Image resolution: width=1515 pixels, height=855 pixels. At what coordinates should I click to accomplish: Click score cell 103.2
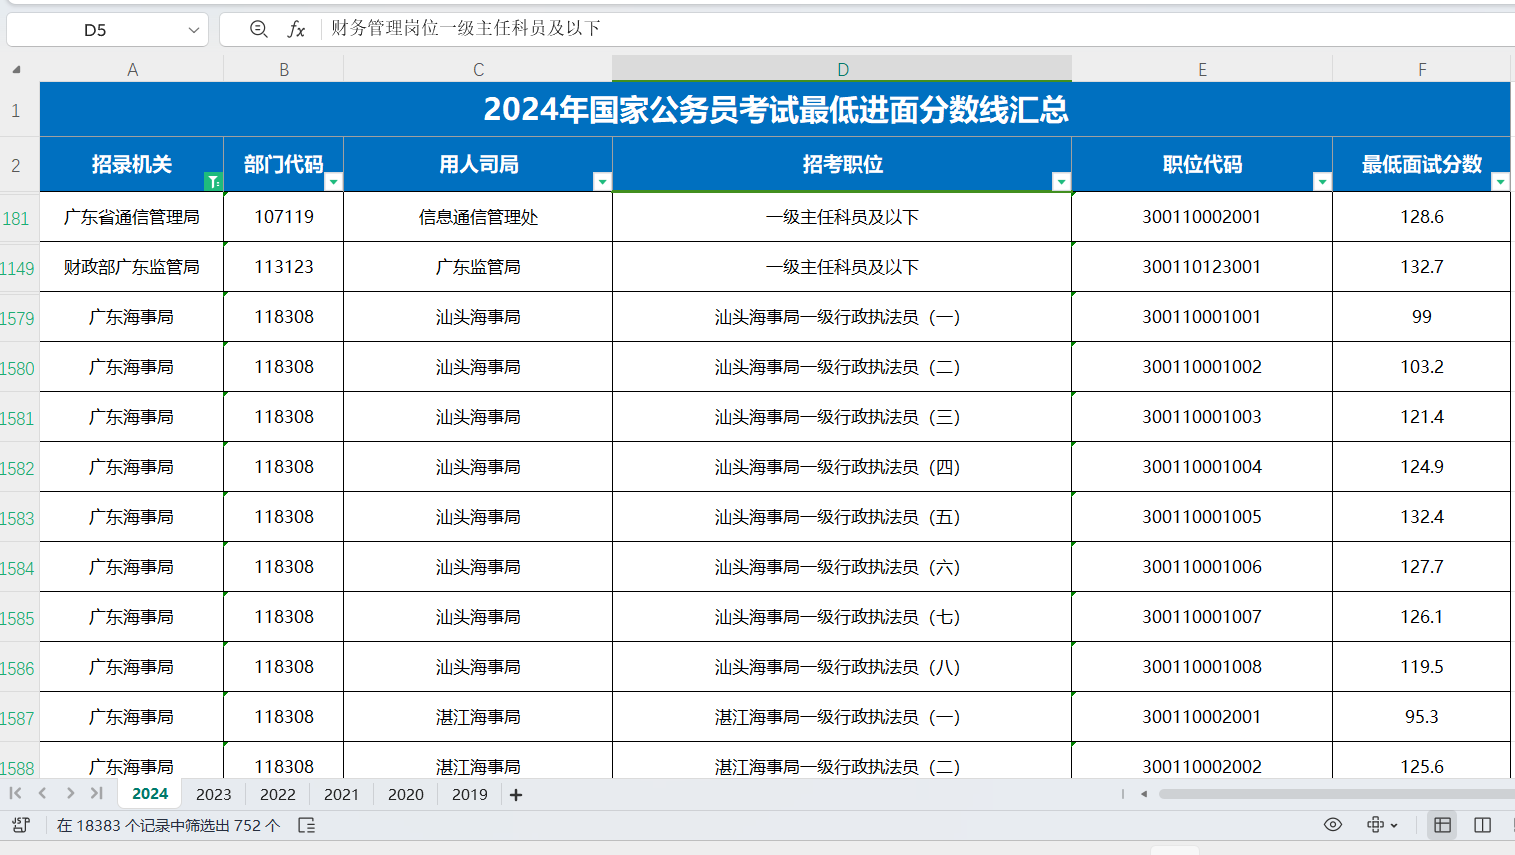click(x=1422, y=367)
